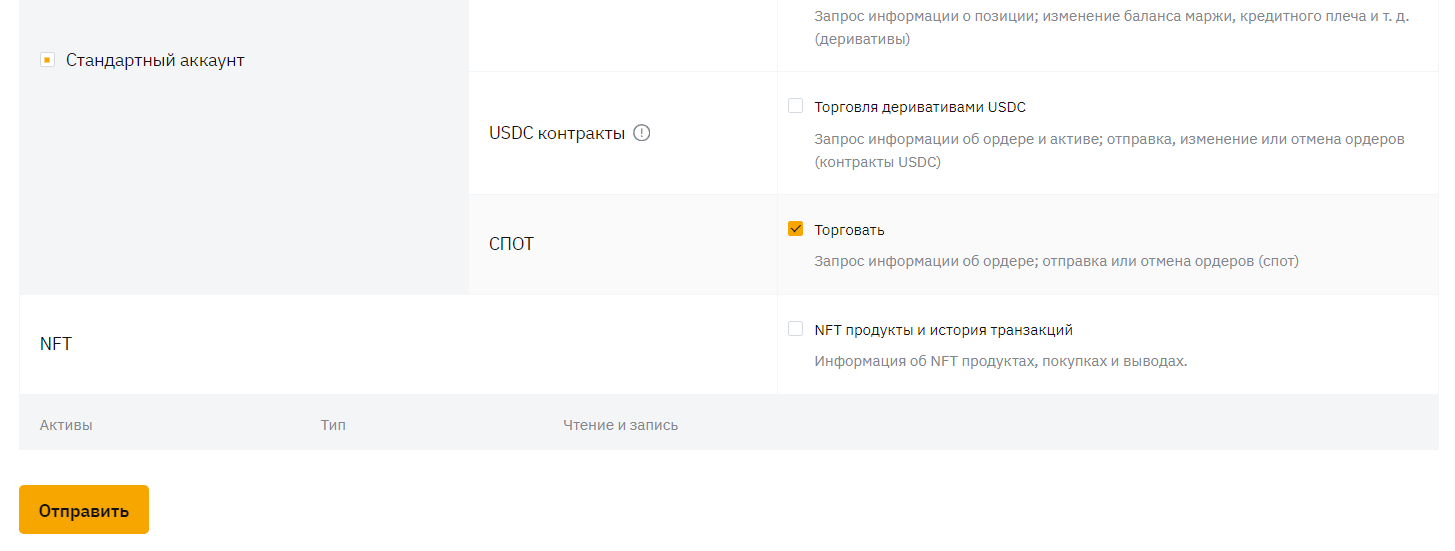Enable Торговля деривативами USDC checkbox
The width and height of the screenshot is (1455, 551).
[x=795, y=106]
